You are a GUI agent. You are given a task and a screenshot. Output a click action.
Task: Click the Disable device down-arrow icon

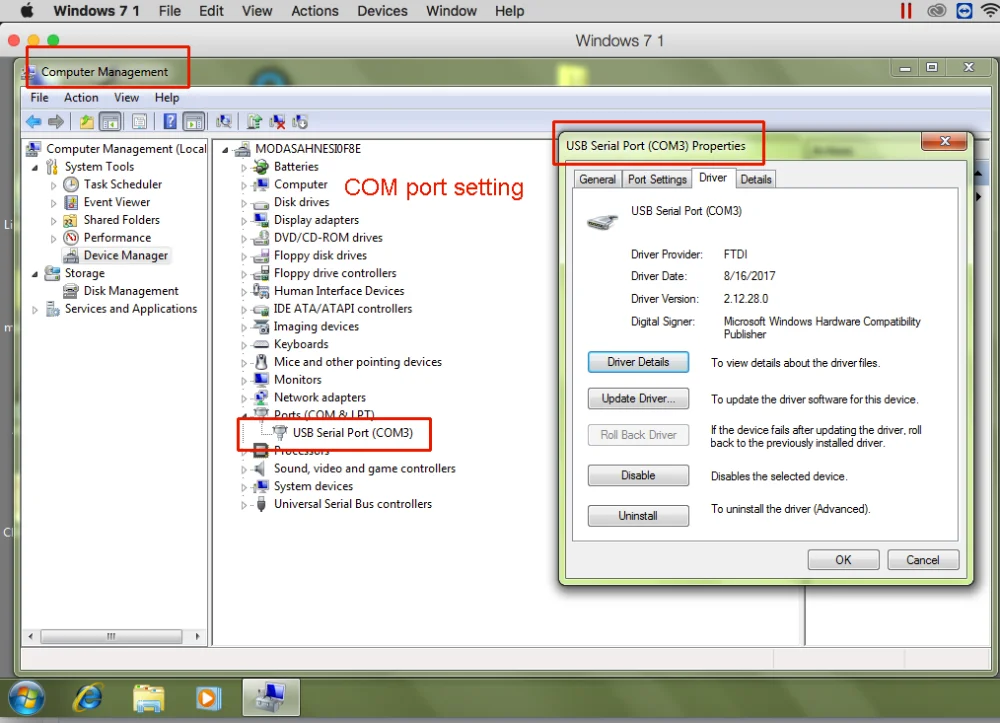tap(300, 121)
